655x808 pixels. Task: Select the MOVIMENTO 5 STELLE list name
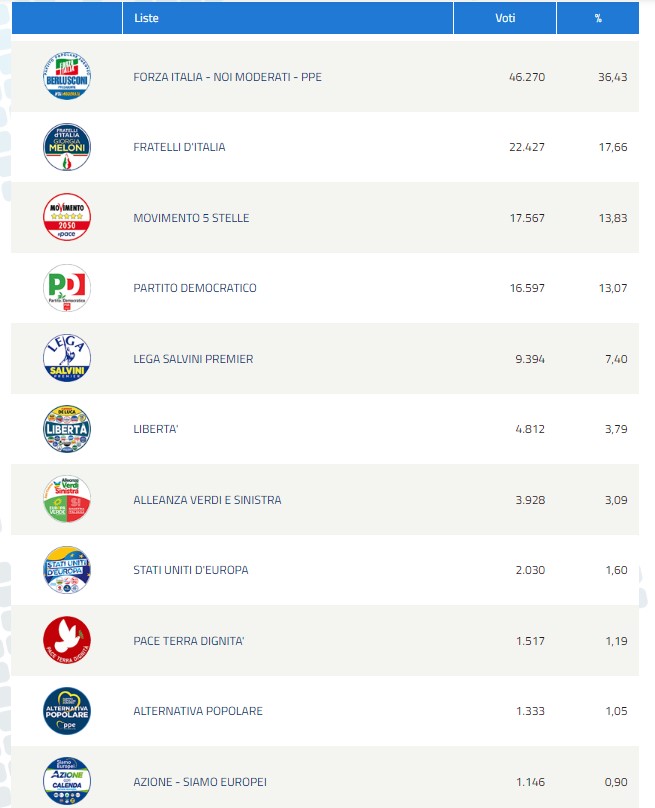pyautogui.click(x=191, y=218)
